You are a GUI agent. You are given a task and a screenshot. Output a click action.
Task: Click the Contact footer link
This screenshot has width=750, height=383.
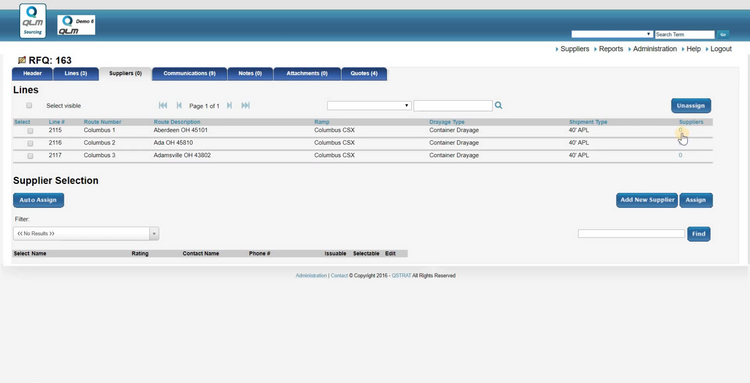tap(339, 275)
